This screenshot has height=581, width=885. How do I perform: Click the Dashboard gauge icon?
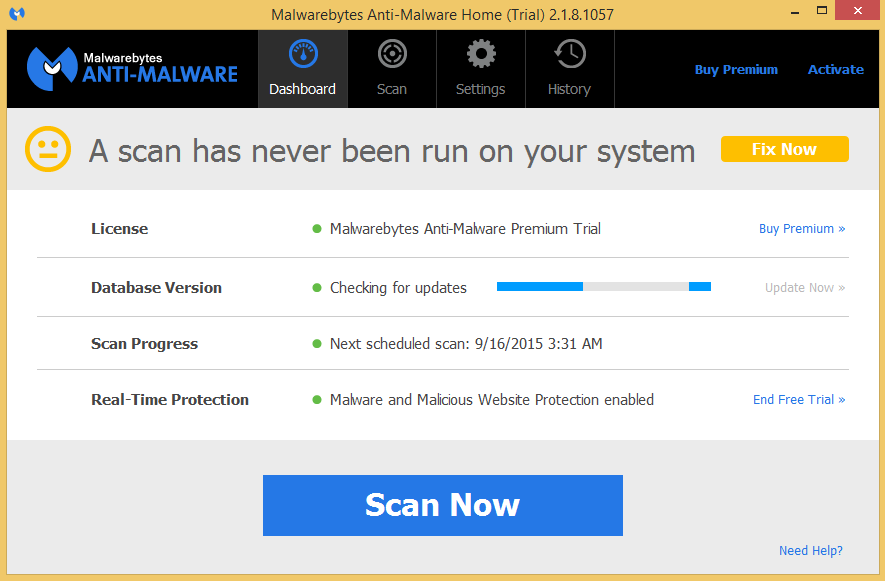pyautogui.click(x=303, y=54)
